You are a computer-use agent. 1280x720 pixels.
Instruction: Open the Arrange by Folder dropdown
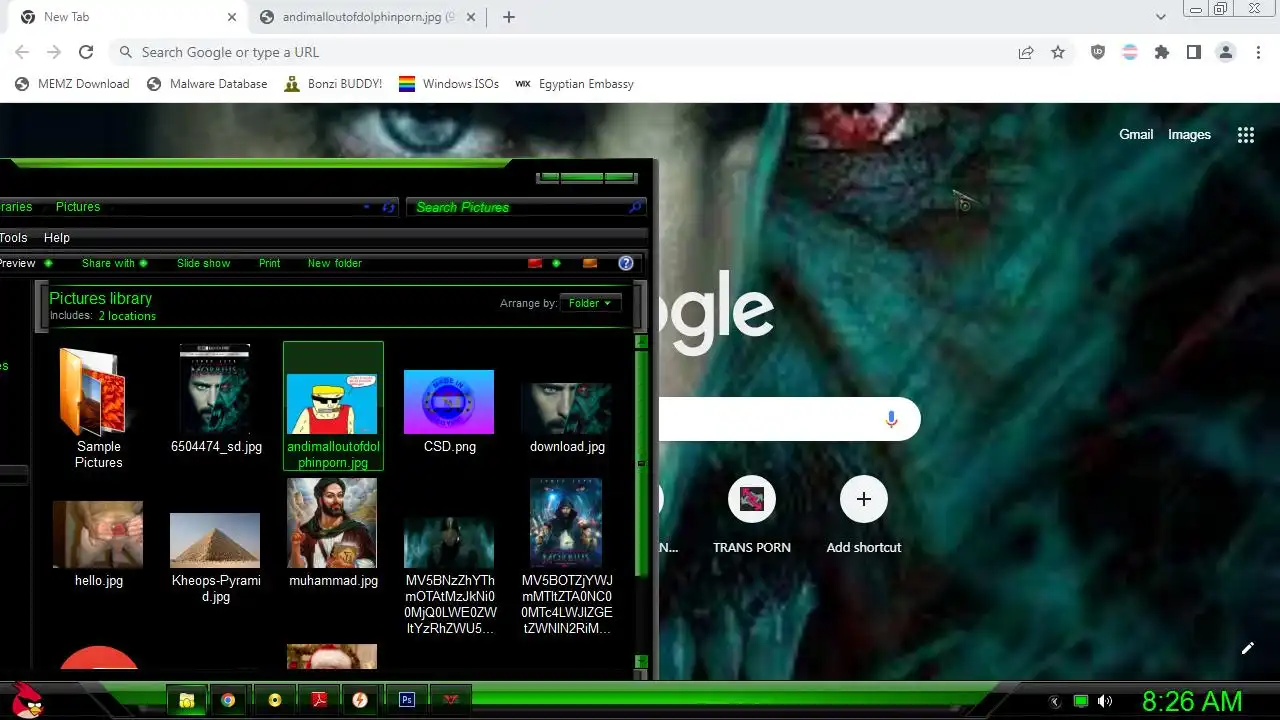tap(590, 303)
